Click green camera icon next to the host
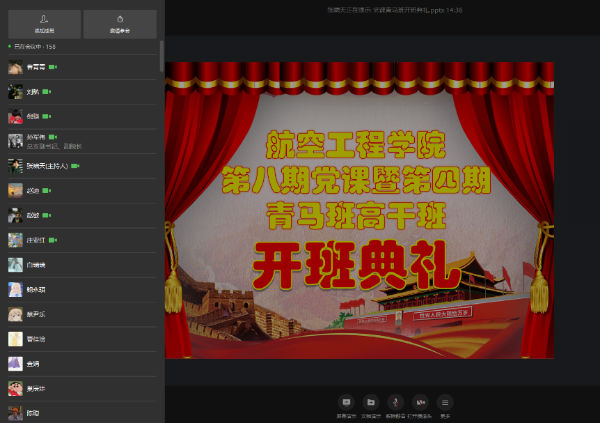600x423 pixels. 75,165
